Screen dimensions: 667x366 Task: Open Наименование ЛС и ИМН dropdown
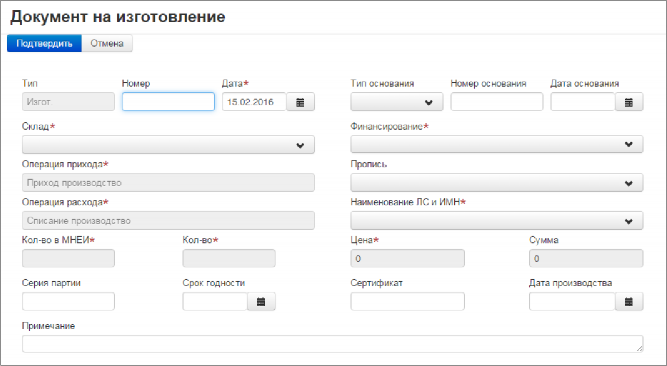point(497,221)
